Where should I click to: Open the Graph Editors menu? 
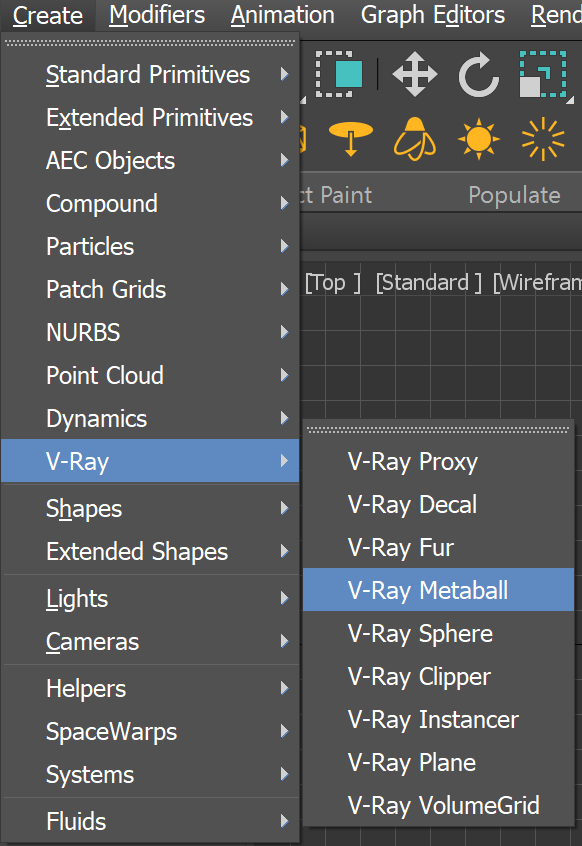click(432, 15)
